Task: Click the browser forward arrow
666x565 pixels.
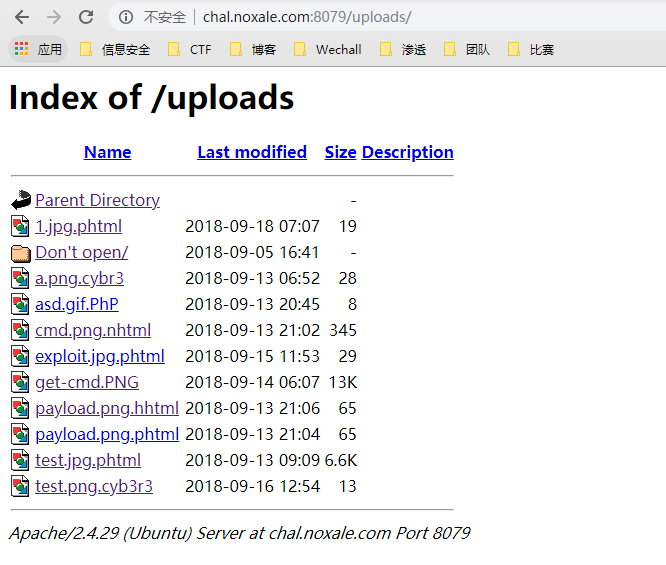Action: (x=54, y=17)
